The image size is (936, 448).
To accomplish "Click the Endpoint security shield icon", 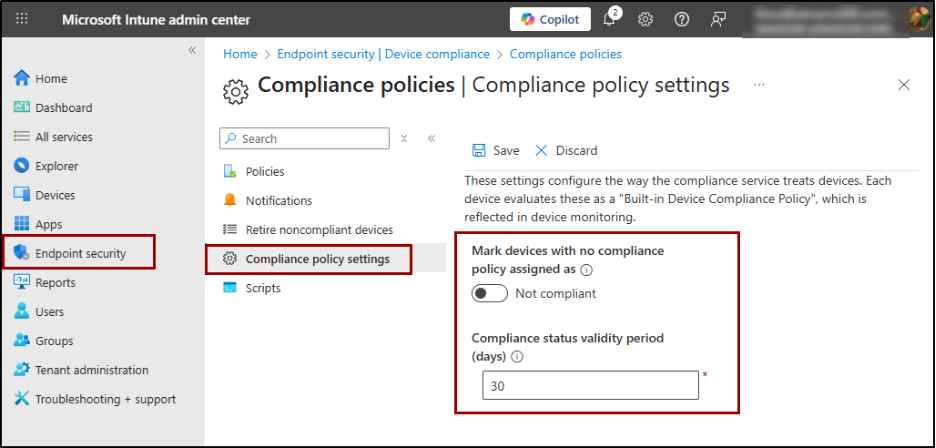I will click(x=21, y=253).
